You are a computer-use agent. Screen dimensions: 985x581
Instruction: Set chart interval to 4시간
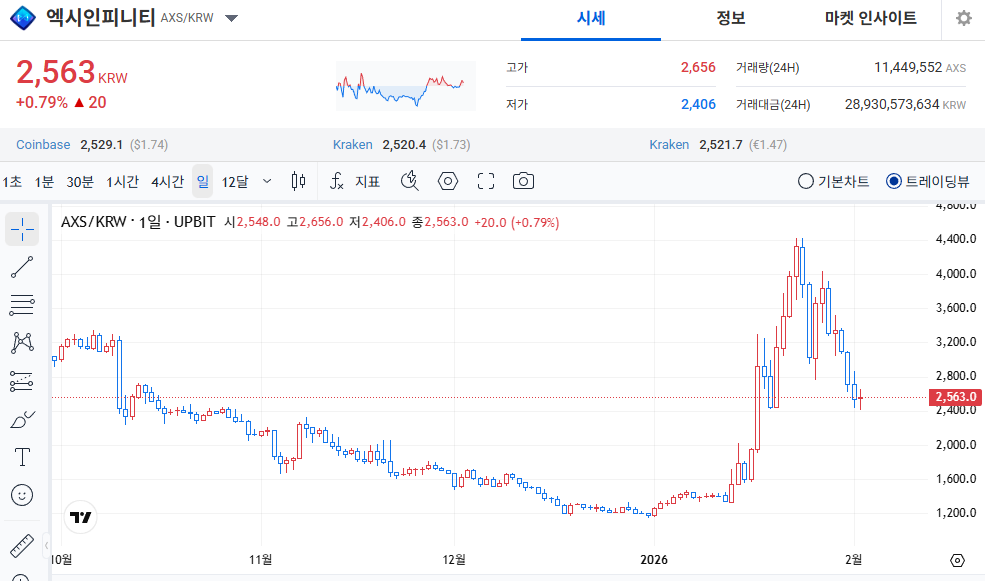coord(167,181)
